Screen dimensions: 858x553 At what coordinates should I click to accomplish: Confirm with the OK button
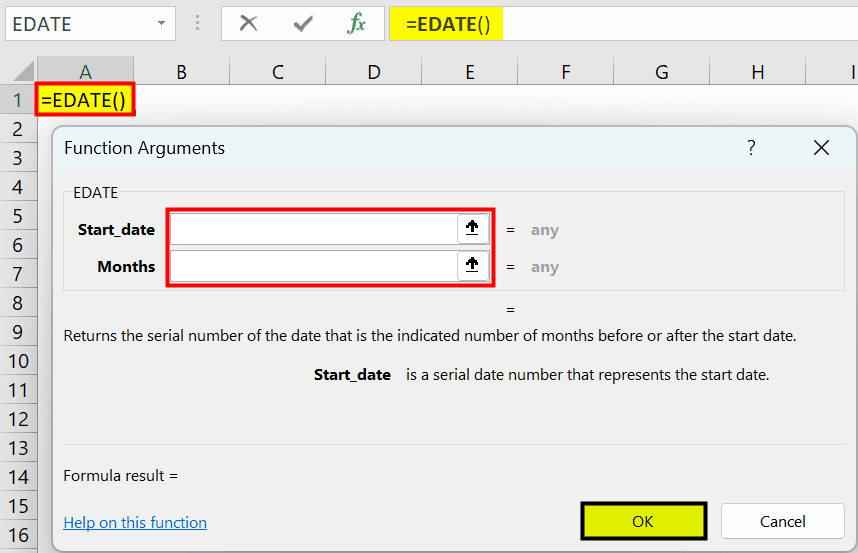644,521
